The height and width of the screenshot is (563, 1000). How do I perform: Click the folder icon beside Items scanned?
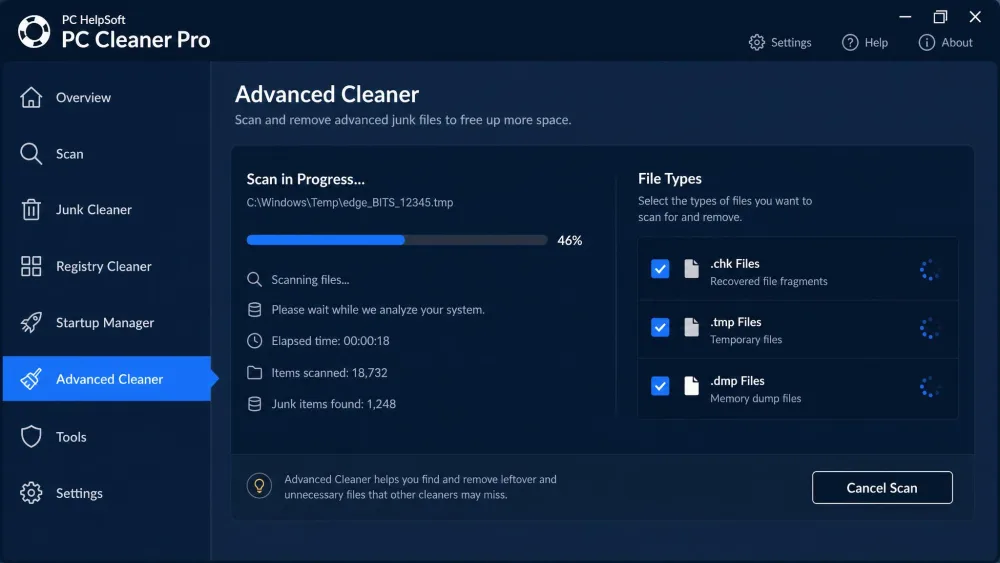tap(254, 372)
